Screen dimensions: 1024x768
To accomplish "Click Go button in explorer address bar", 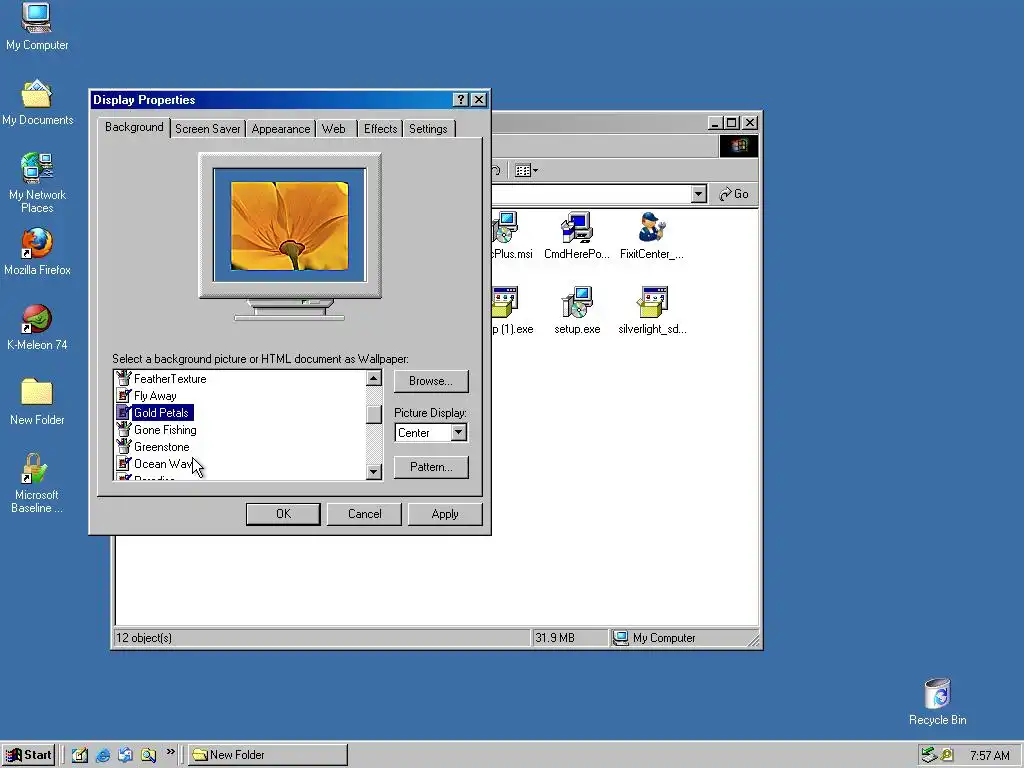I will pyautogui.click(x=733, y=194).
